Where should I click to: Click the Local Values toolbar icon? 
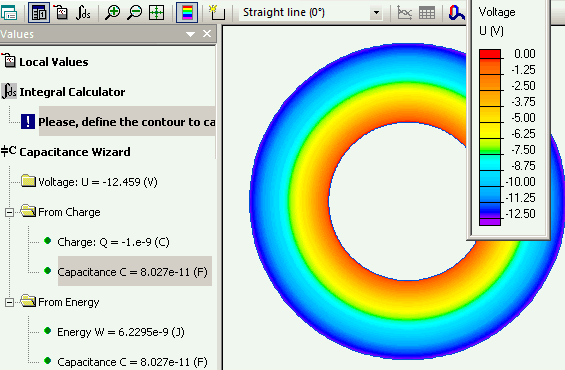coord(62,13)
